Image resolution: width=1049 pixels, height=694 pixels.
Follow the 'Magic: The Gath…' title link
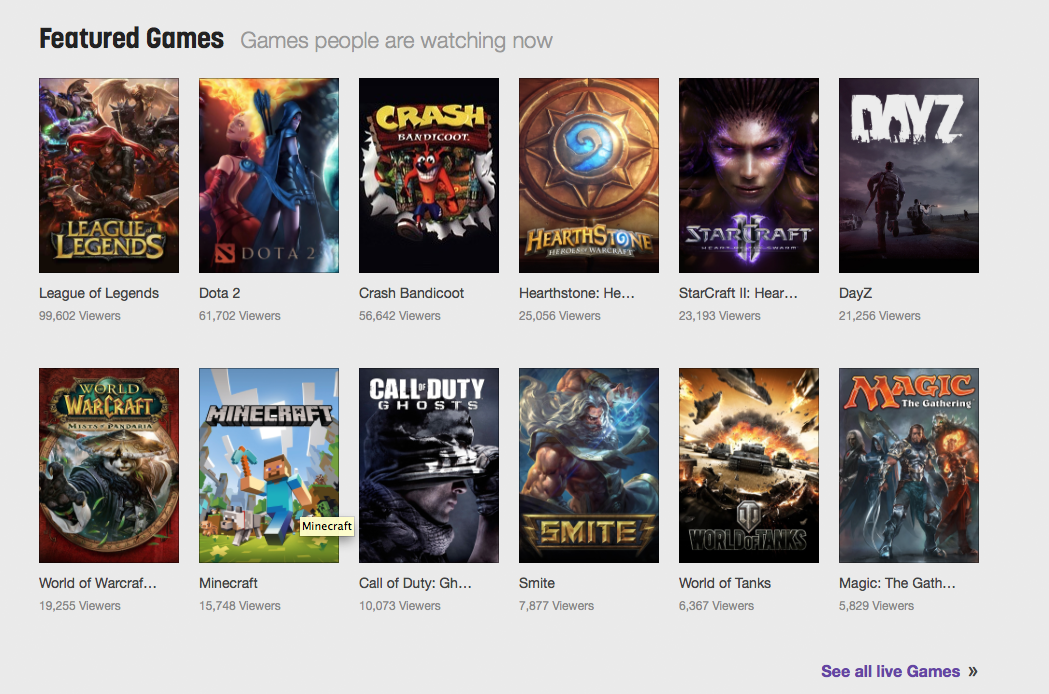897,583
